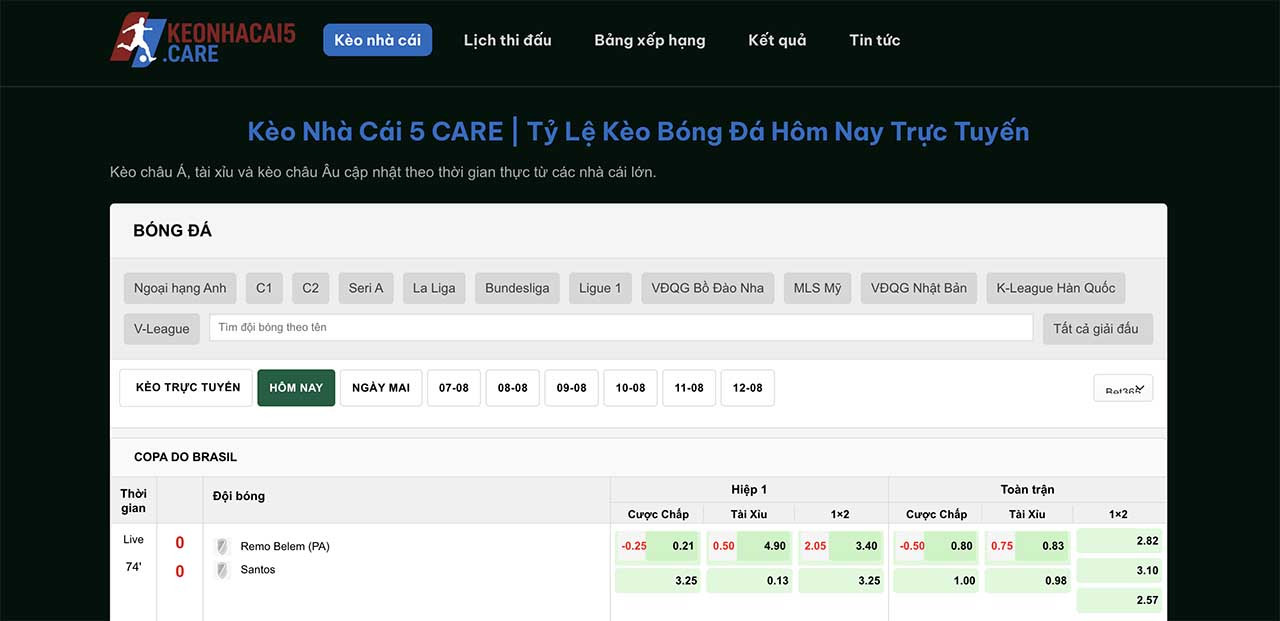The image size is (1280, 621).
Task: Click the Remo Belem team crest icon
Action: tap(222, 546)
